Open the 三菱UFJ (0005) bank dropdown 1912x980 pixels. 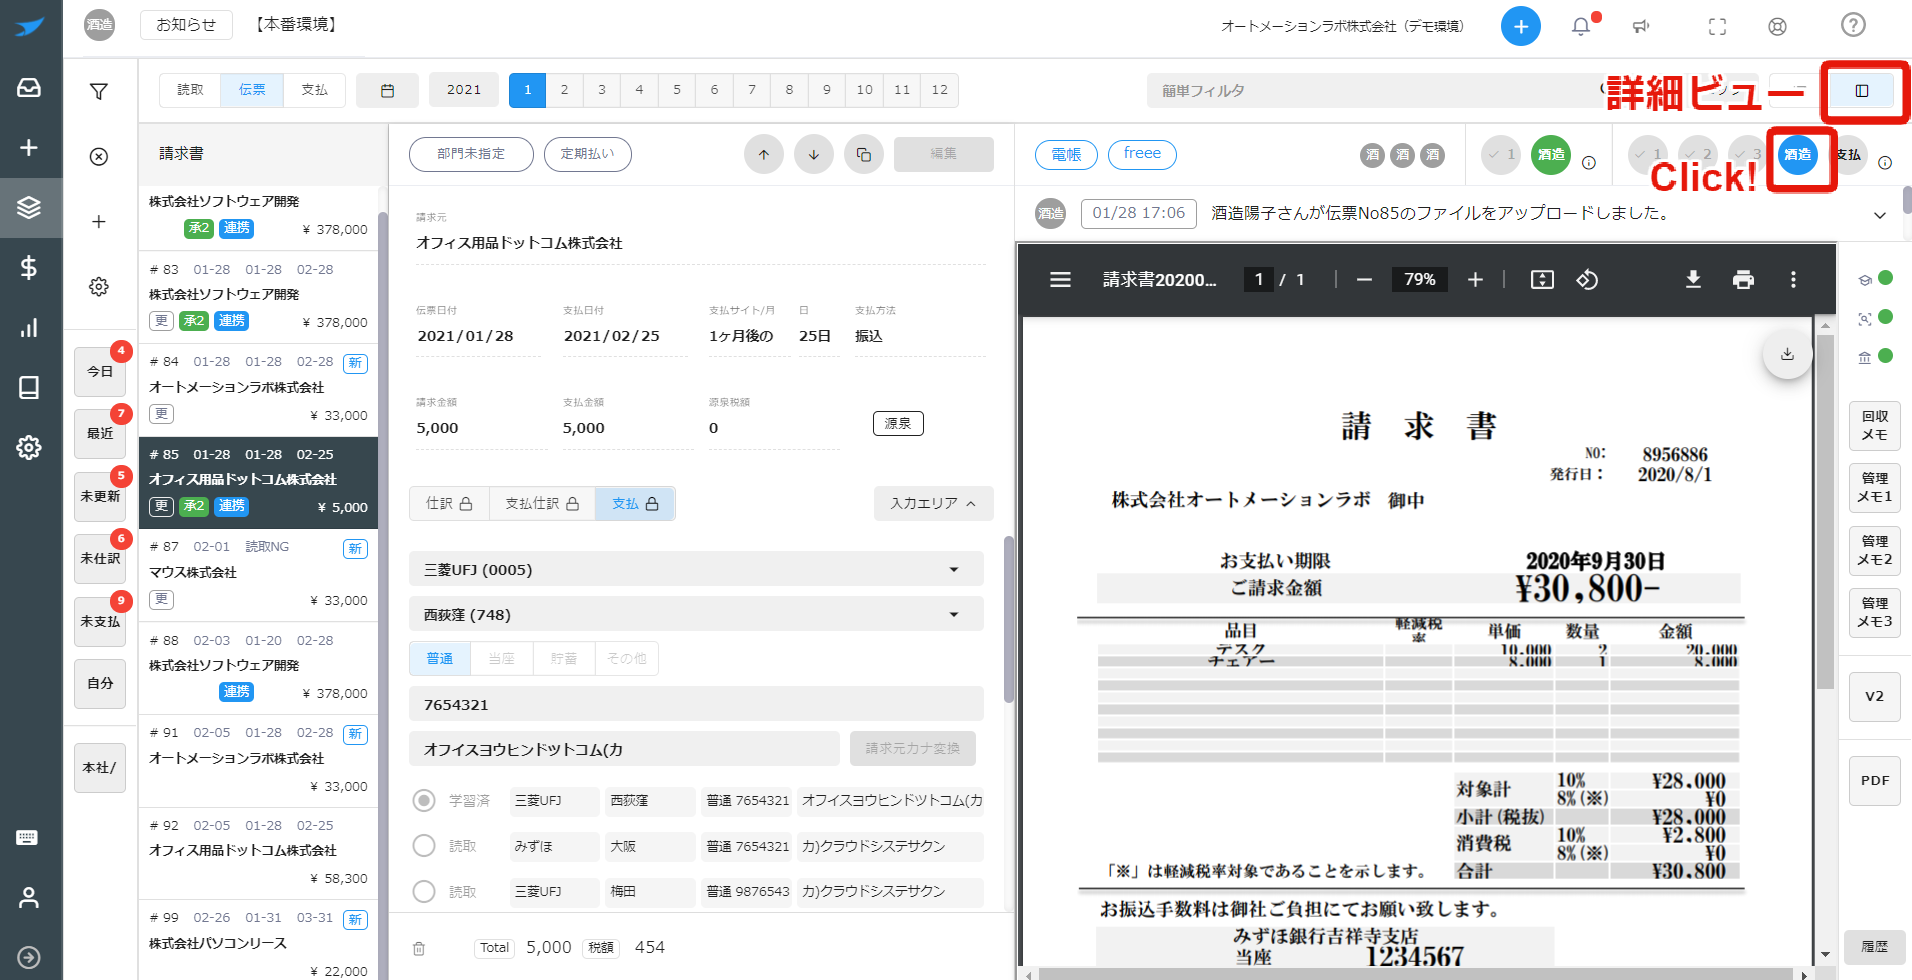point(696,569)
